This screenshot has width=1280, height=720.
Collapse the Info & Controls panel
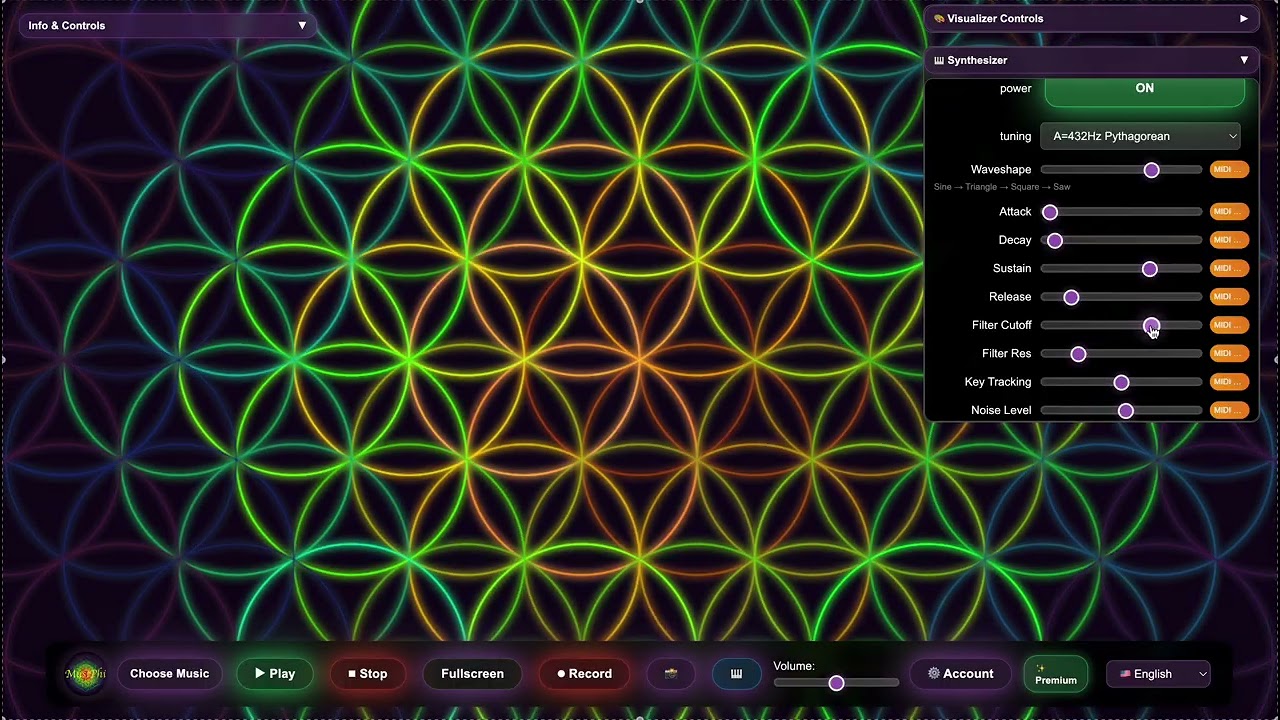[168, 25]
